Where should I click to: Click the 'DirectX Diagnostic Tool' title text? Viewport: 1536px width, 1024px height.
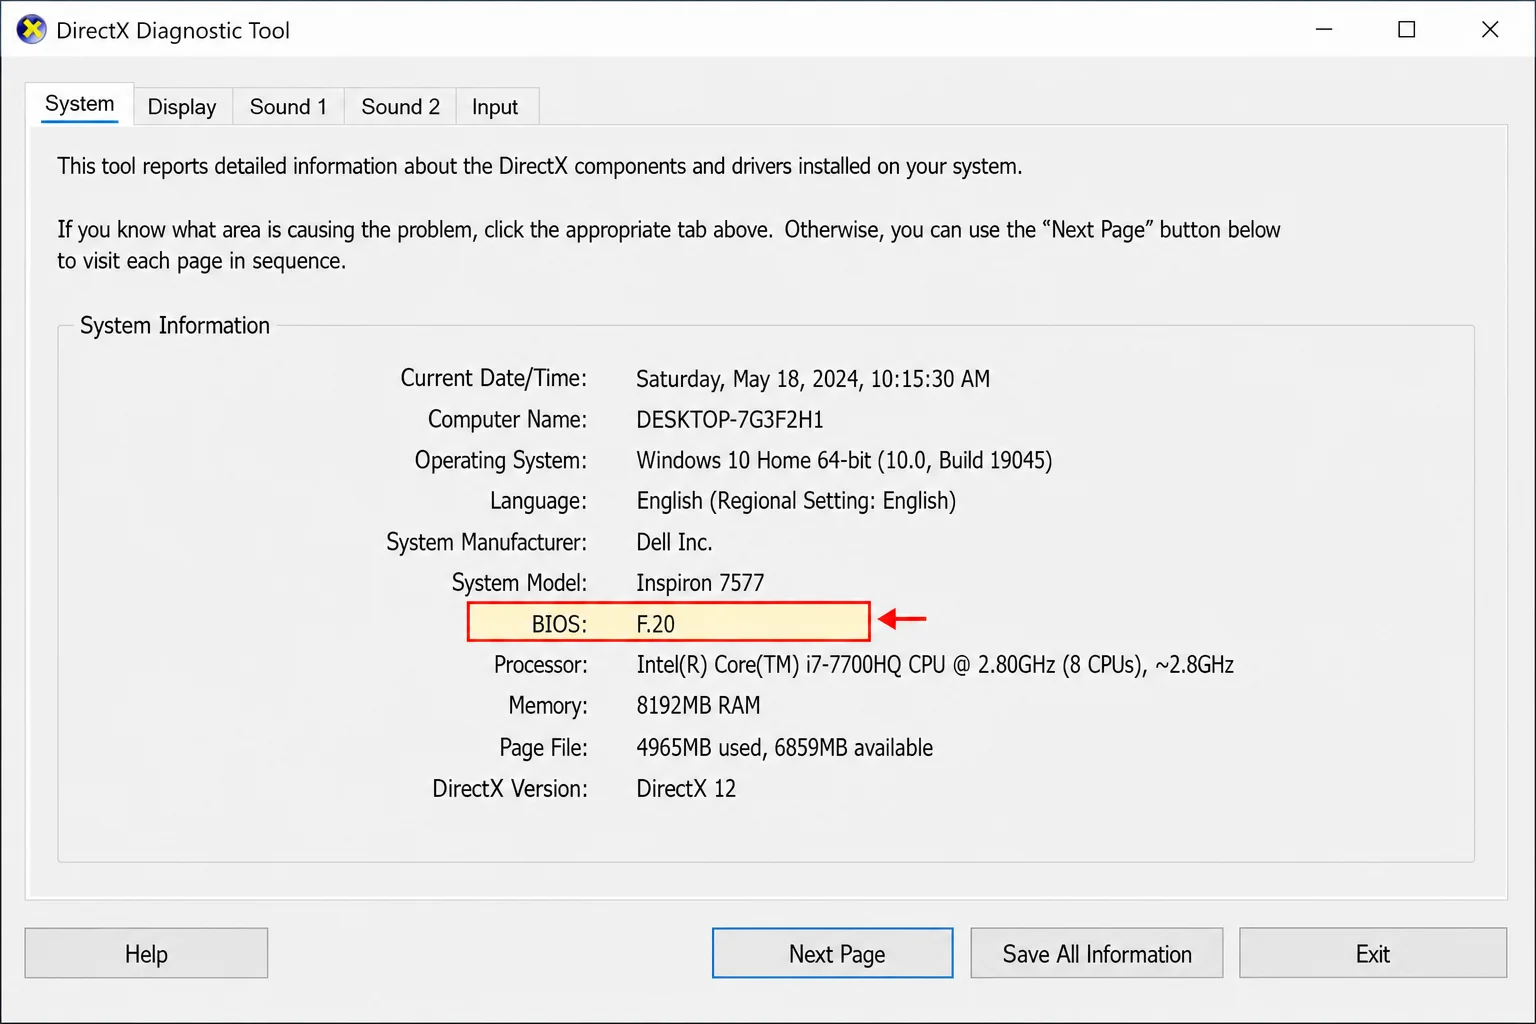tap(173, 31)
